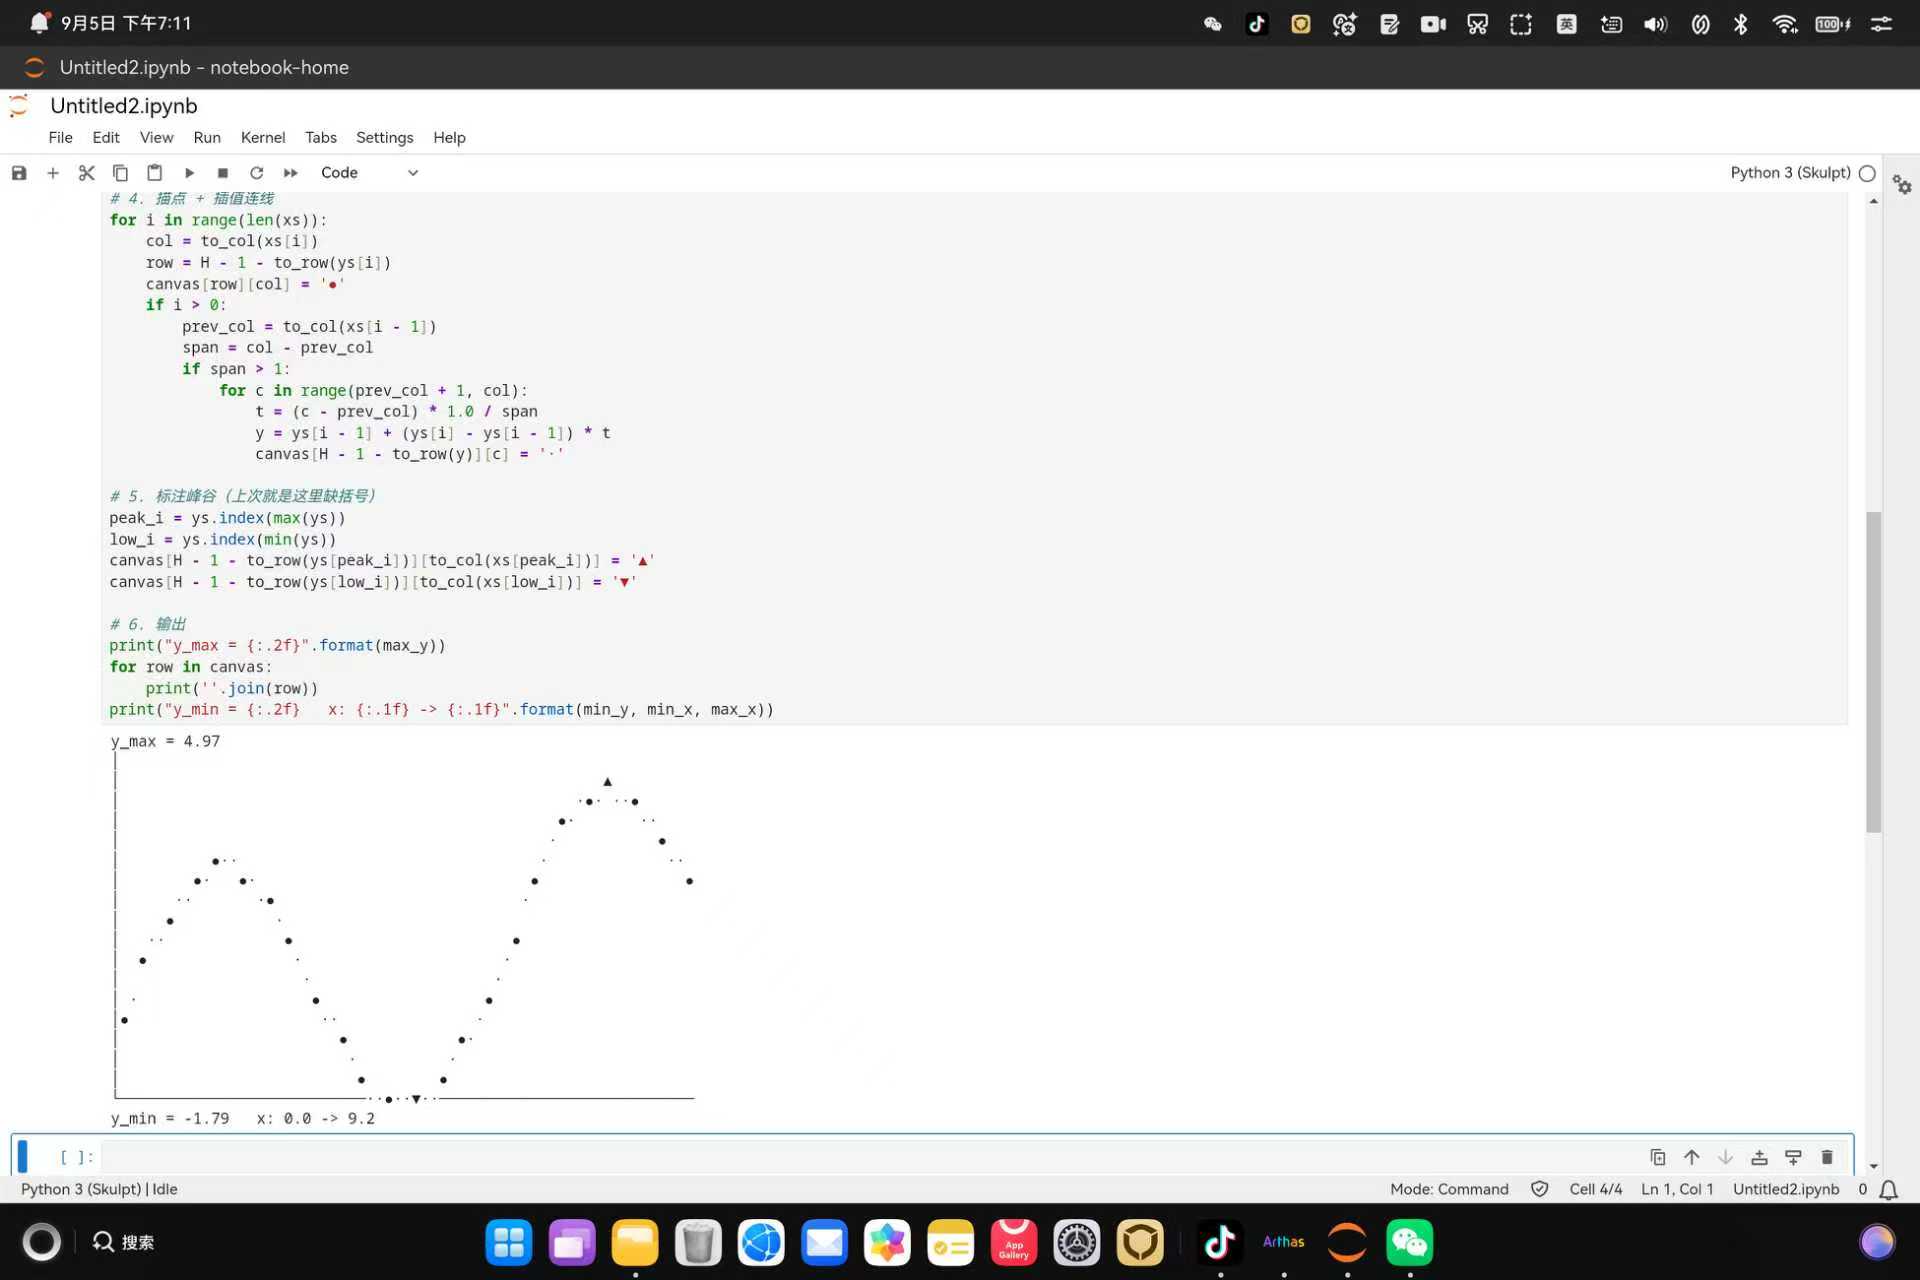The height and width of the screenshot is (1280, 1920).
Task: Click Ln 1, Col 1 in status bar
Action: click(1677, 1189)
